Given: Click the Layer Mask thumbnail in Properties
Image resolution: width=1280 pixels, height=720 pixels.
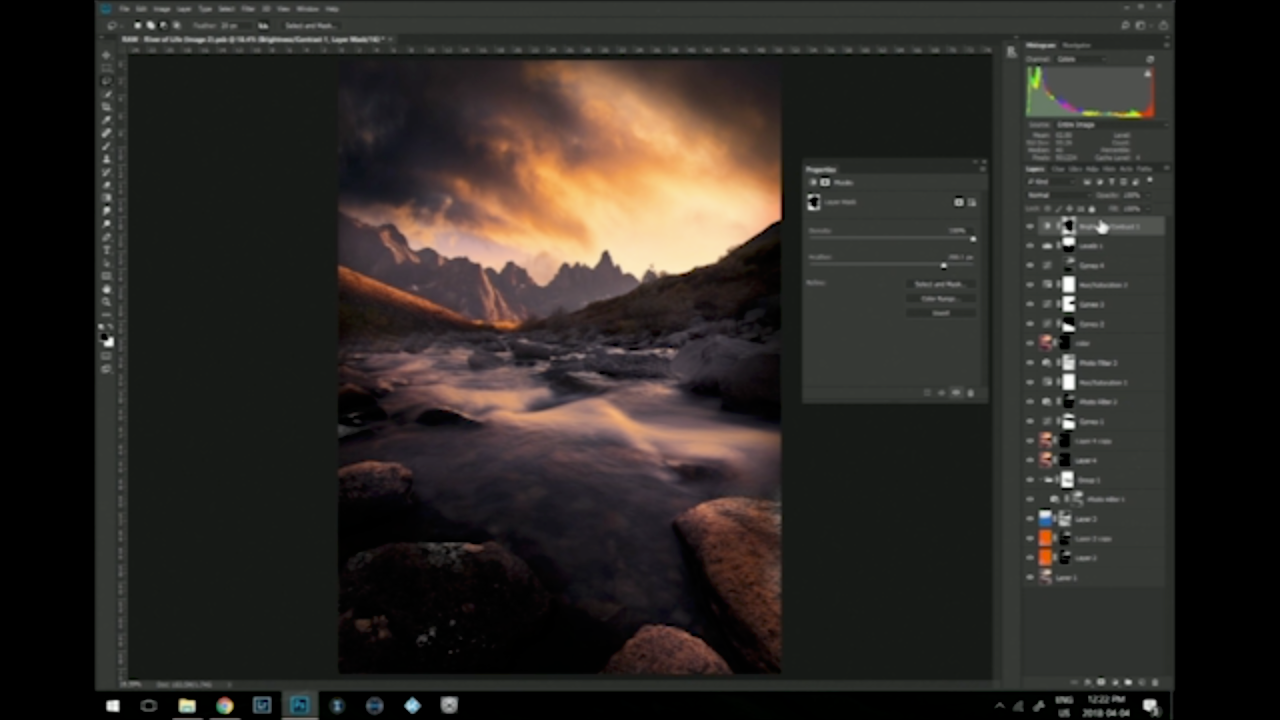Looking at the screenshot, I should point(813,202).
